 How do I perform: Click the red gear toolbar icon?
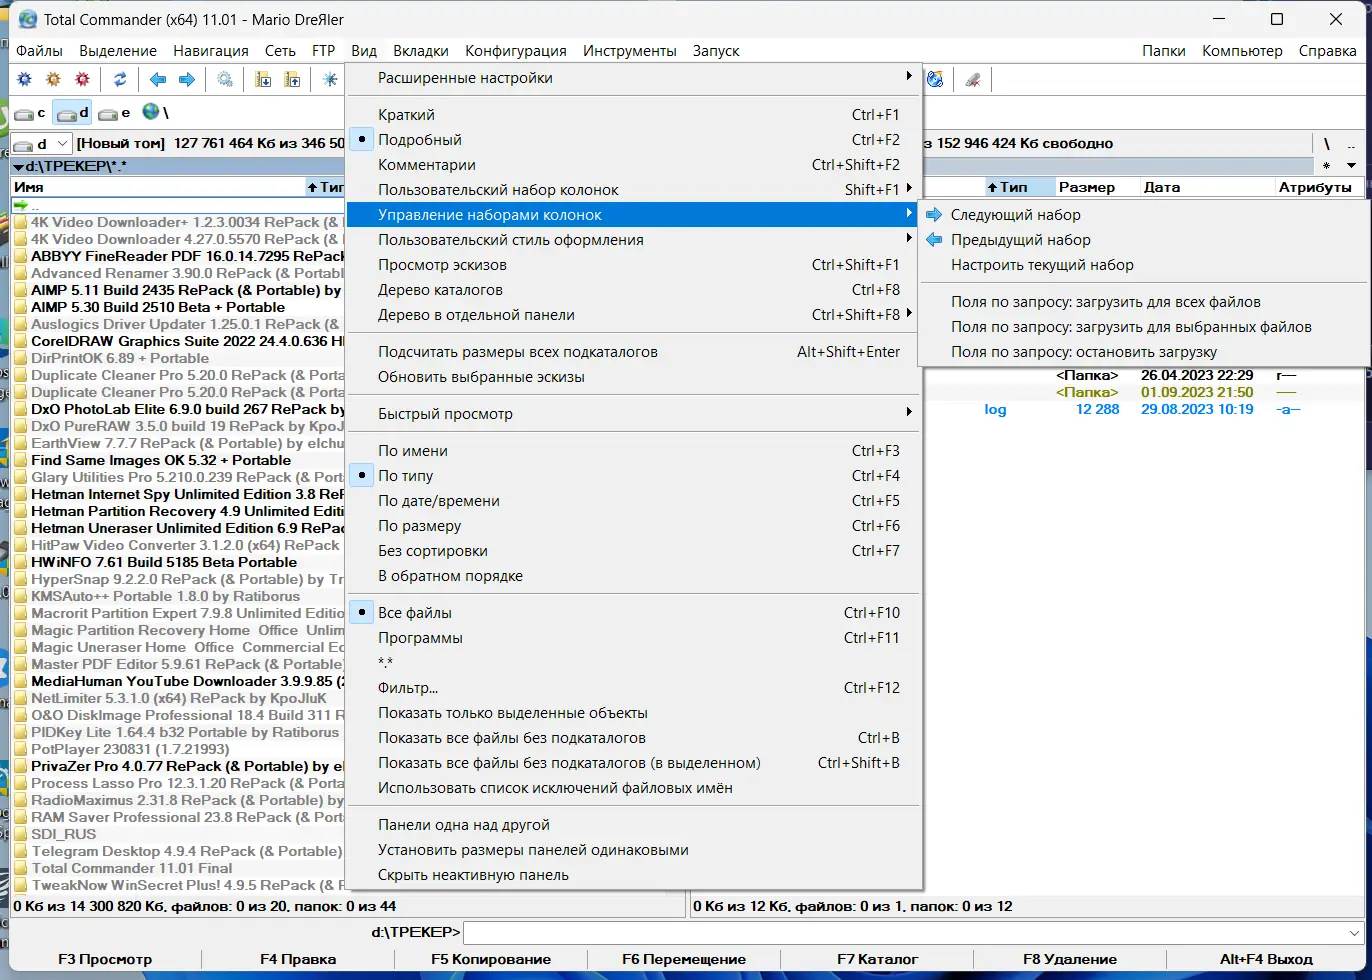pos(83,80)
